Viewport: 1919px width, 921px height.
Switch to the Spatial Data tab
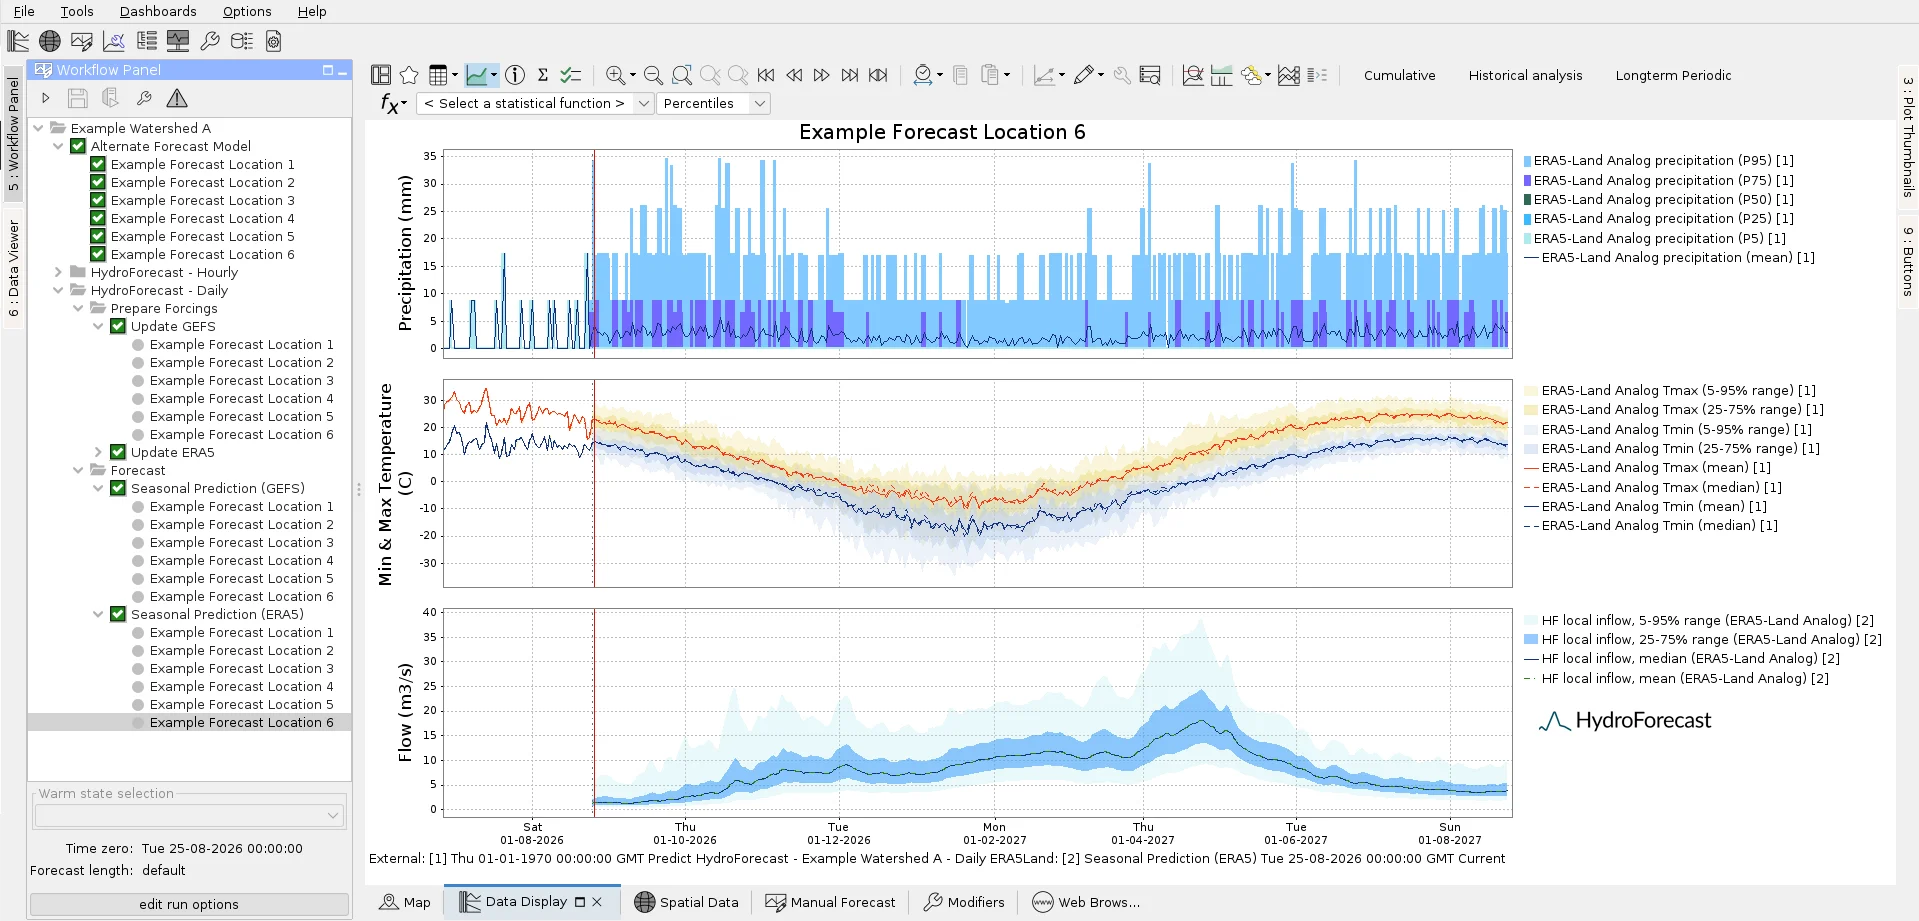click(686, 902)
